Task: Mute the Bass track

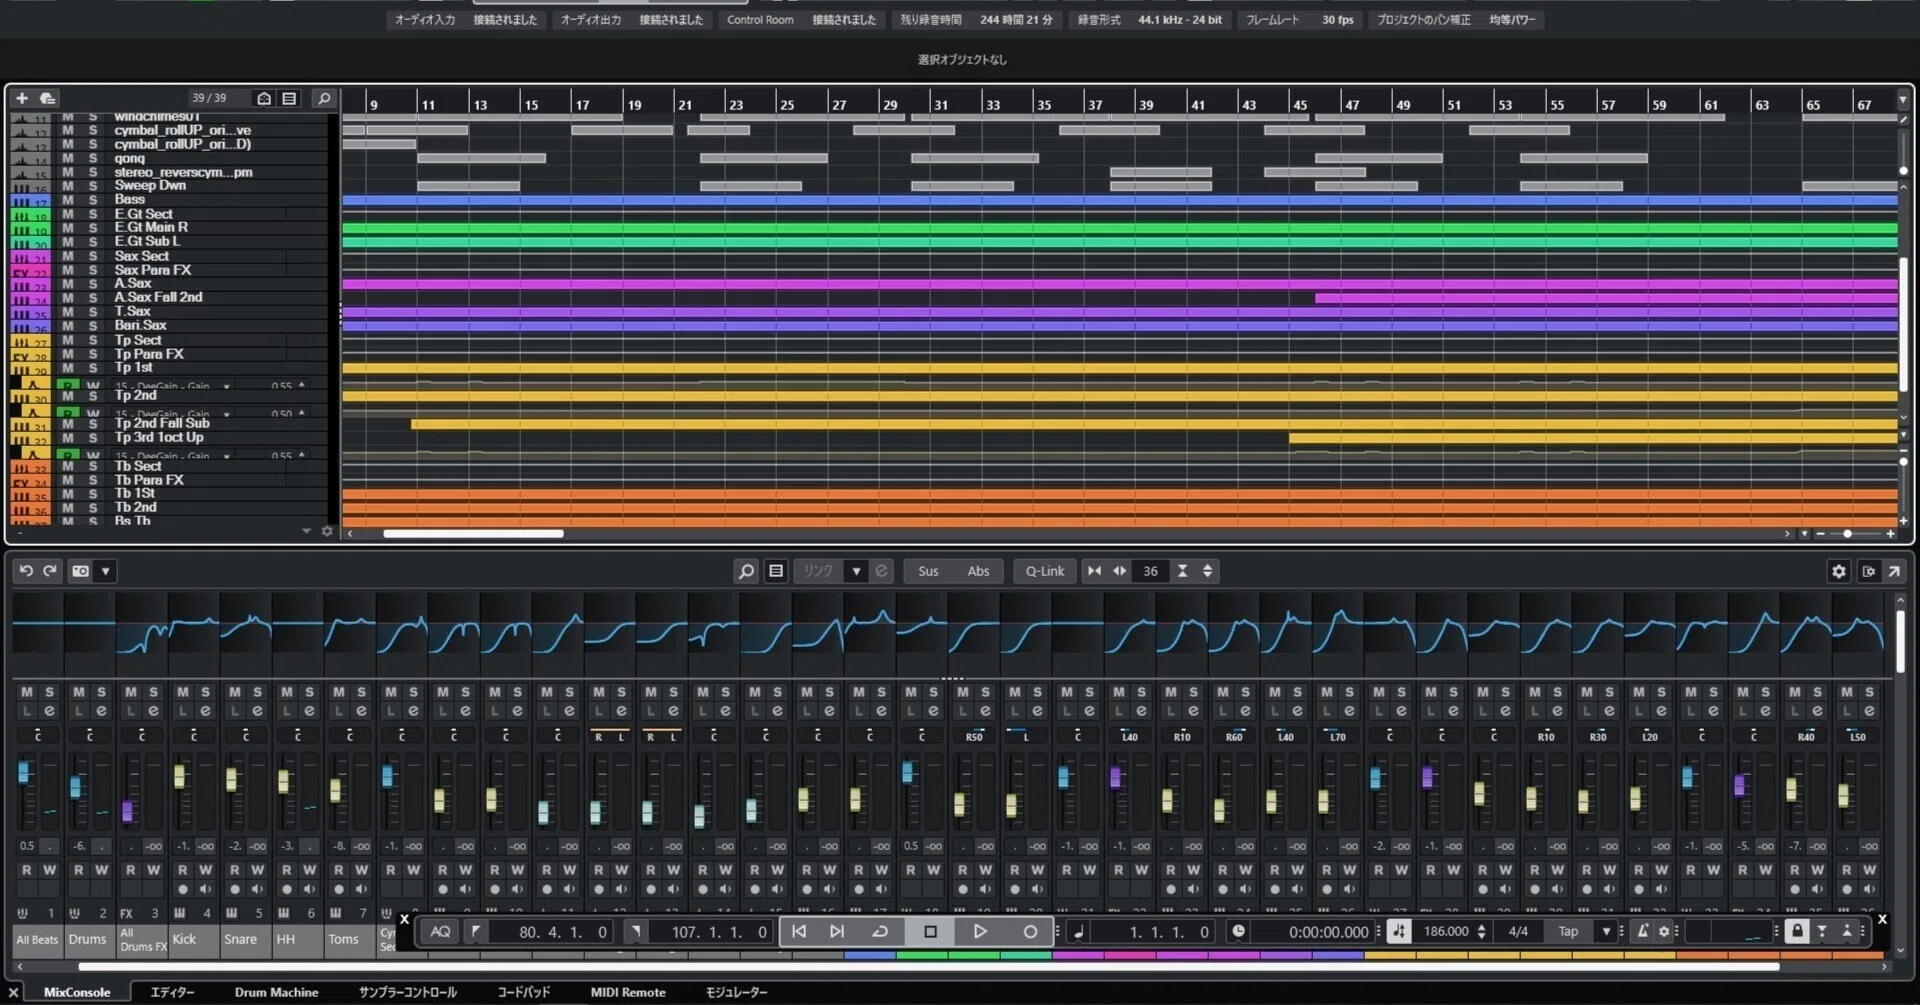Action: (67, 200)
